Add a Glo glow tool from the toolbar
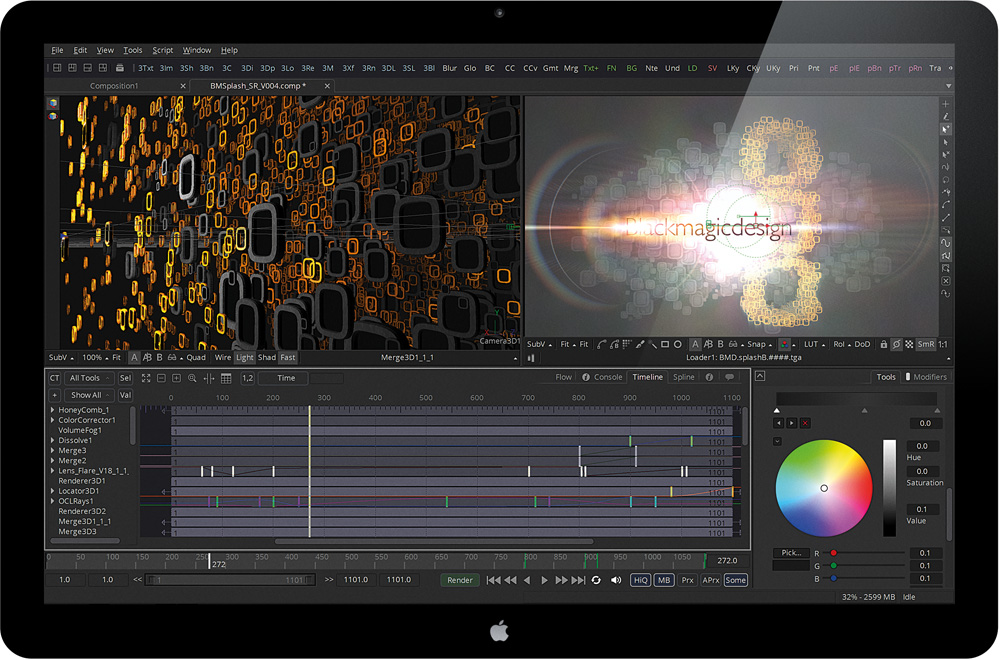 (470, 68)
